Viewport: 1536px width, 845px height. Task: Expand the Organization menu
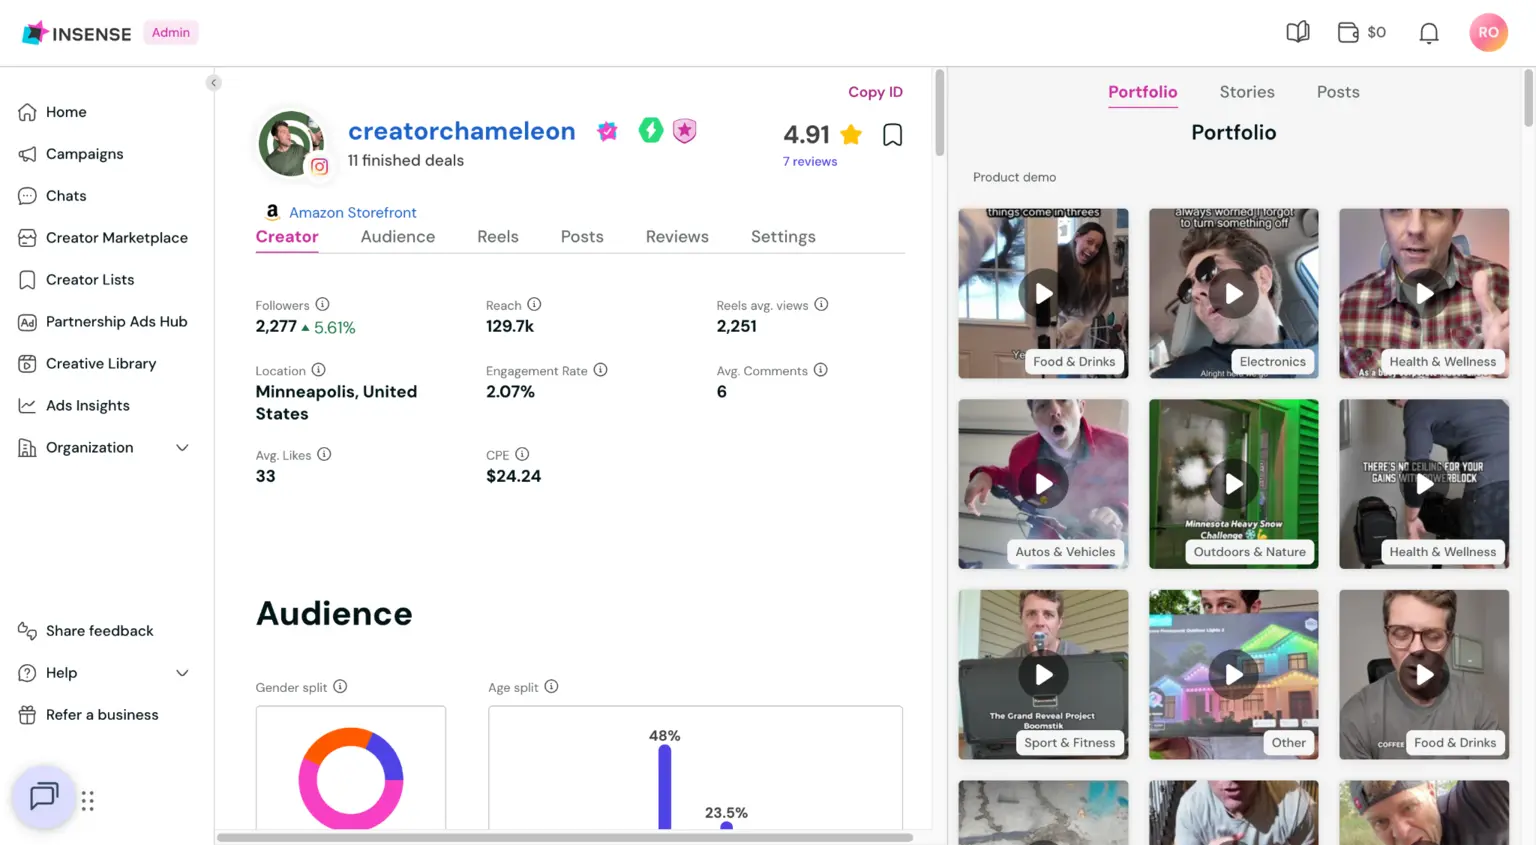(103, 448)
